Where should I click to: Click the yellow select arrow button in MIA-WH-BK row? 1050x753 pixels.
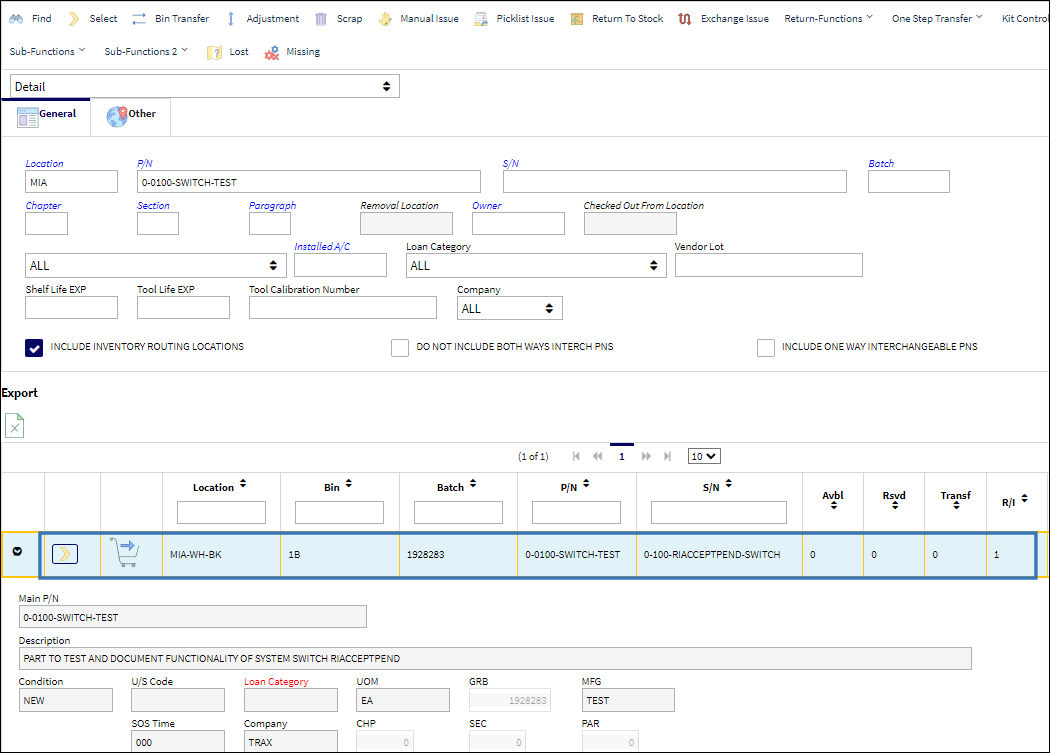(x=65, y=554)
